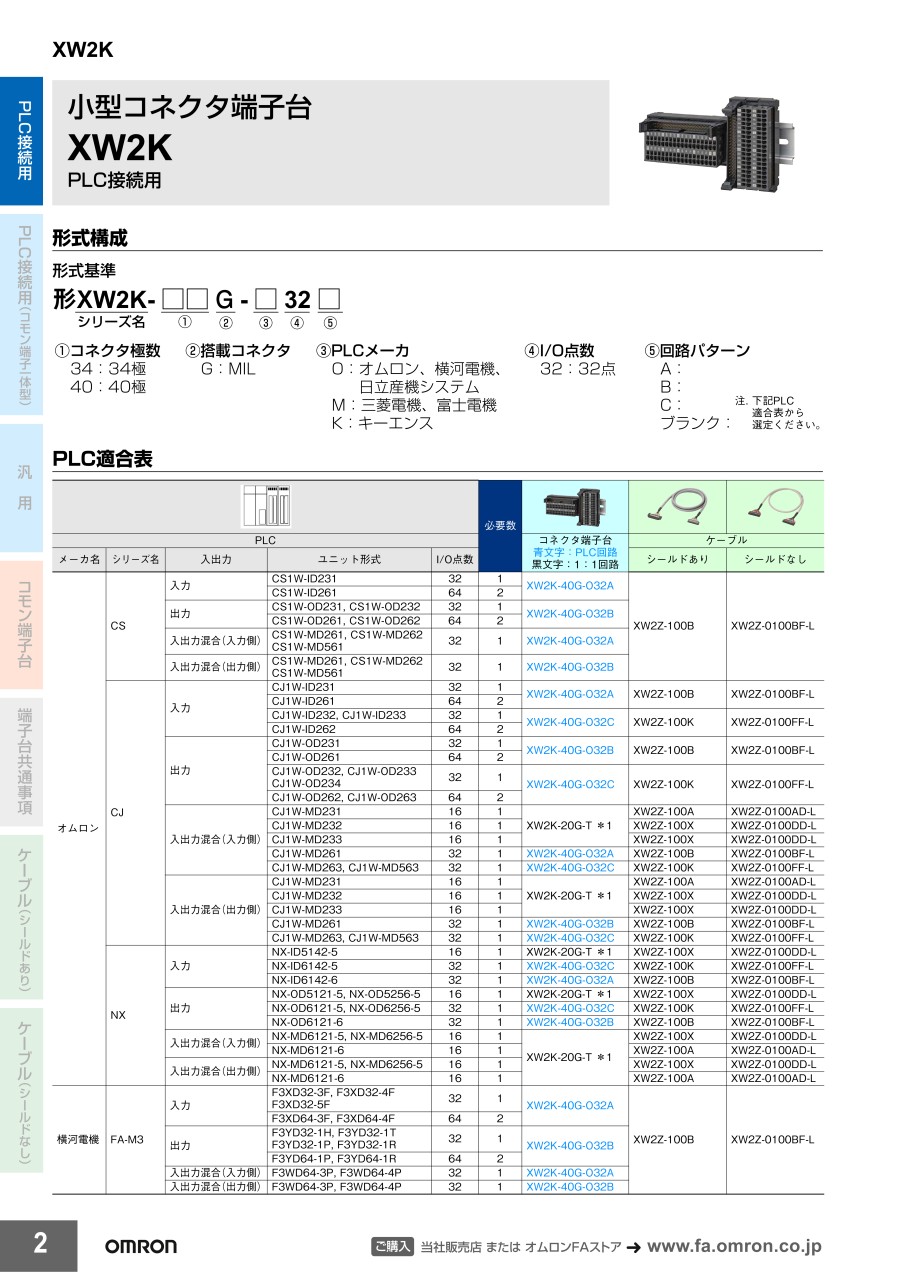Open the www.fa.omron.co.jp link
900x1272 pixels.
(734, 1246)
